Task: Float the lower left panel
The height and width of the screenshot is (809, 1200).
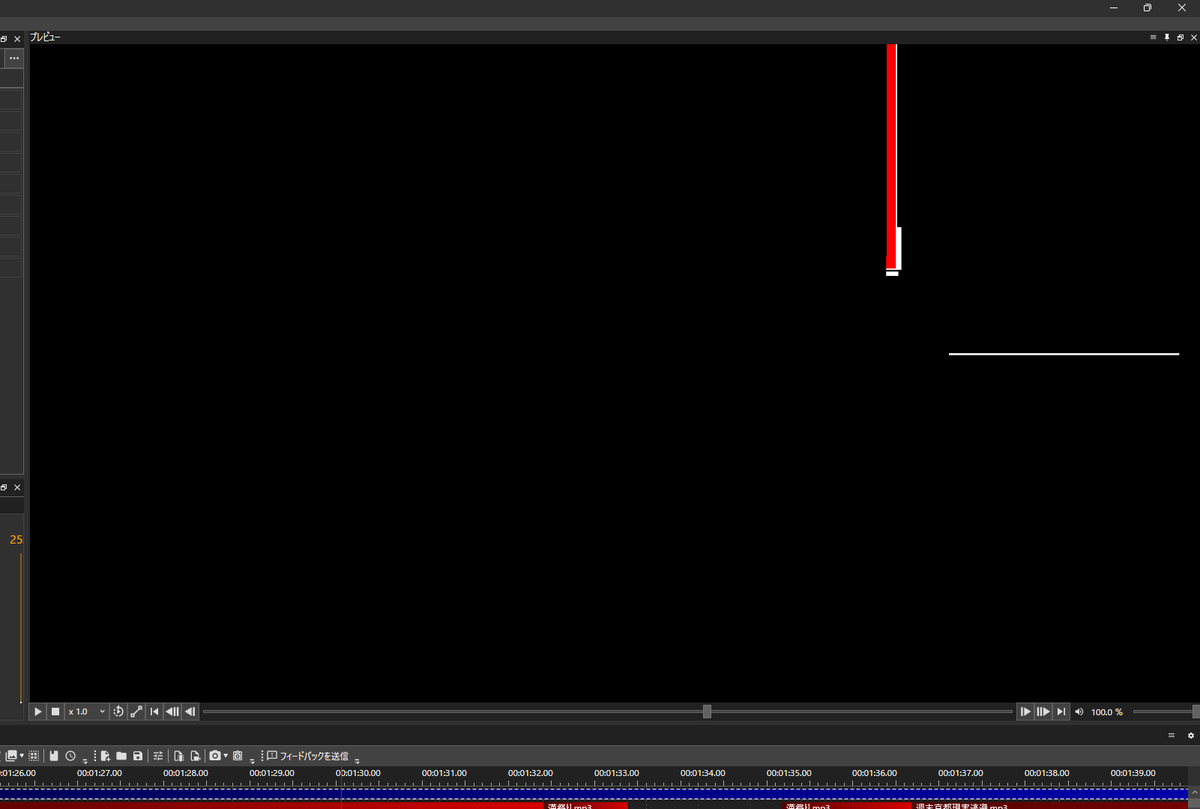Action: tap(4, 487)
